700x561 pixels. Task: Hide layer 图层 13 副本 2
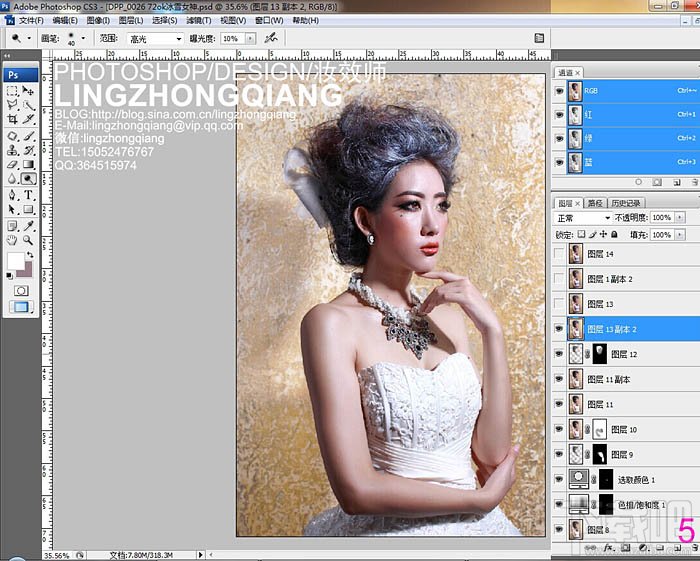(x=559, y=329)
